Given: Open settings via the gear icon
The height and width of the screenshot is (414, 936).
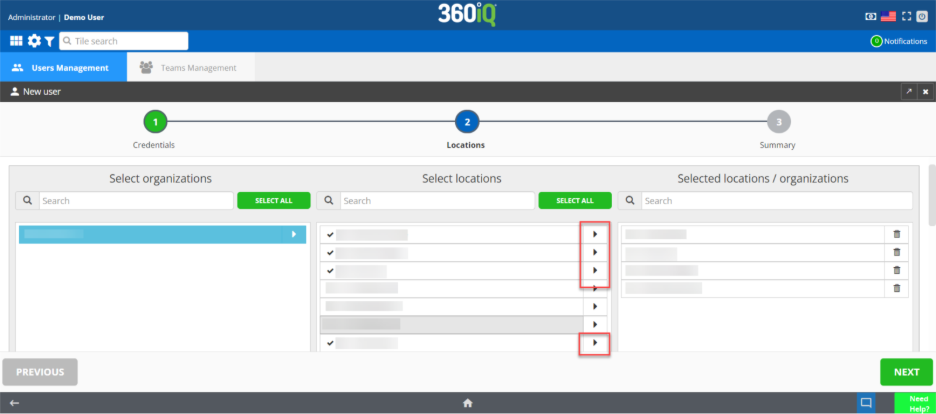Looking at the screenshot, I should [34, 41].
